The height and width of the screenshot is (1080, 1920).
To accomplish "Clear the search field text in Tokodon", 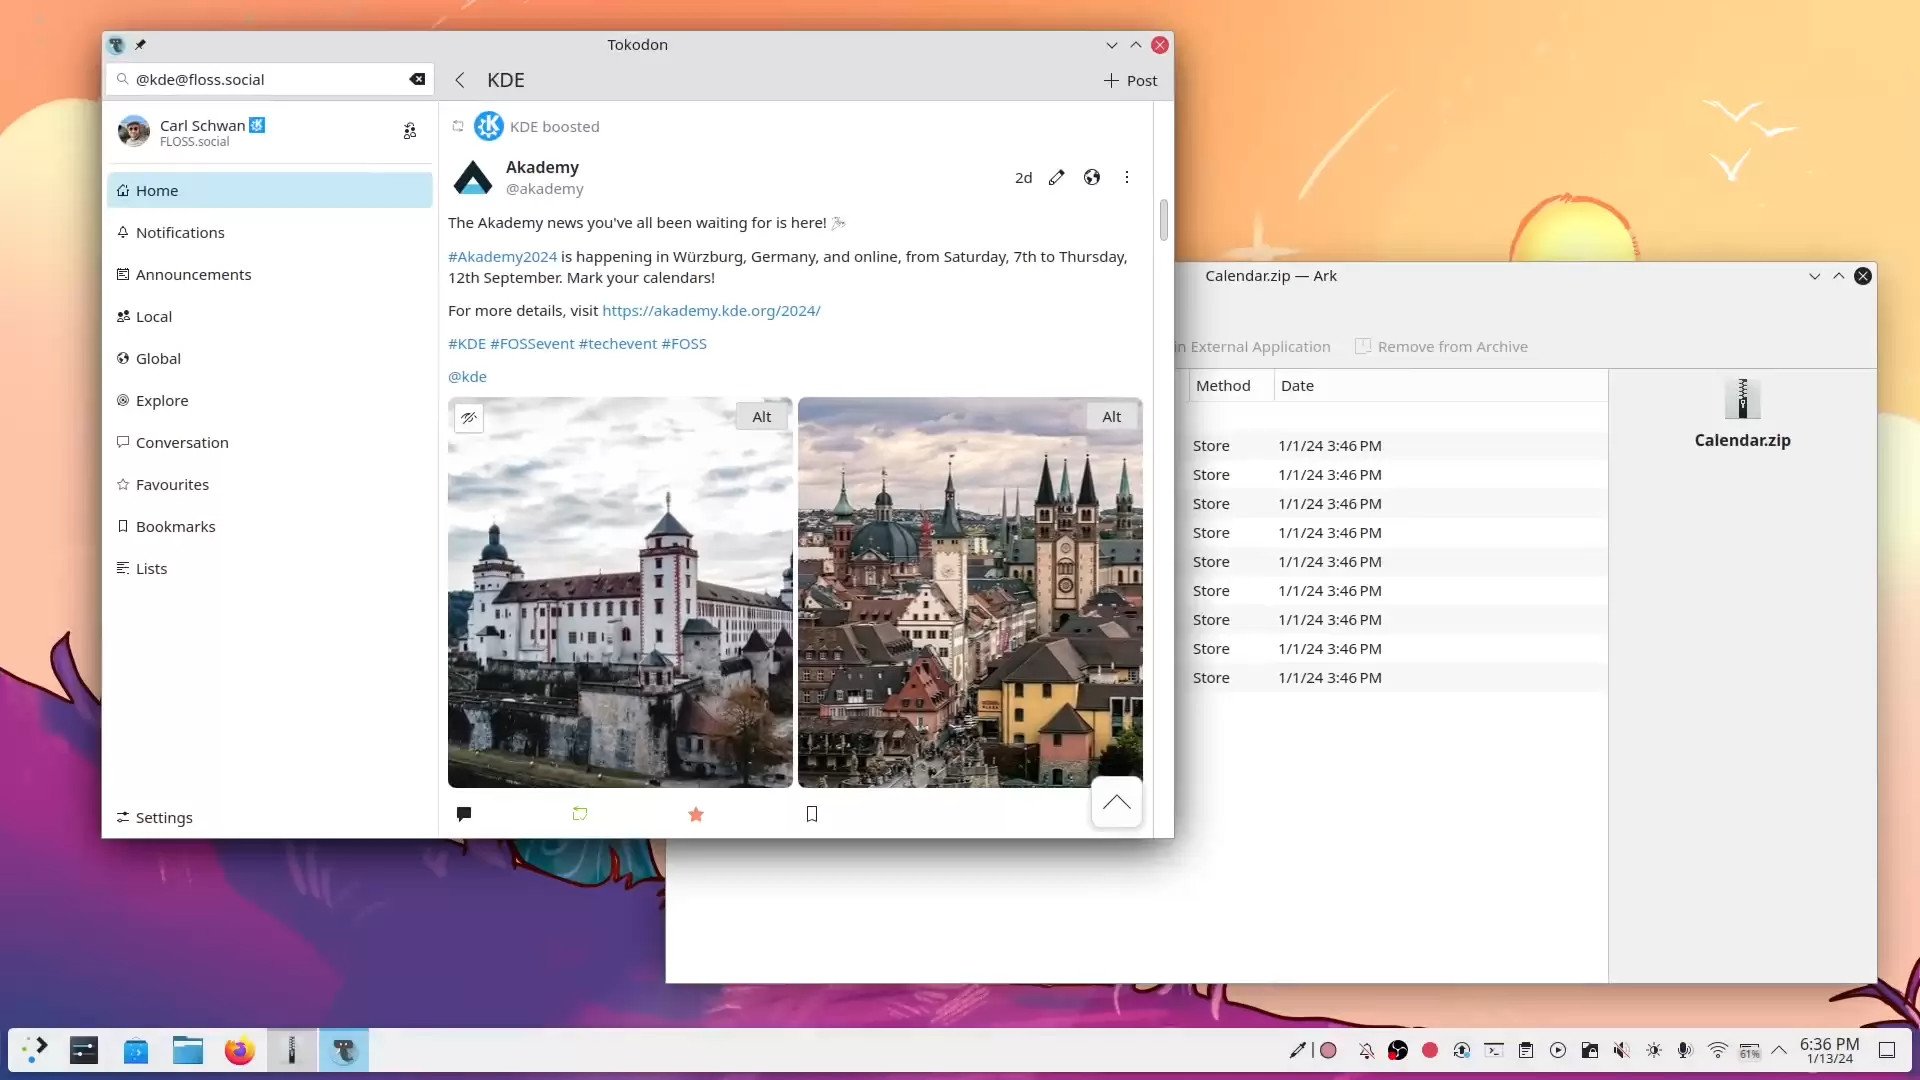I will 417,79.
